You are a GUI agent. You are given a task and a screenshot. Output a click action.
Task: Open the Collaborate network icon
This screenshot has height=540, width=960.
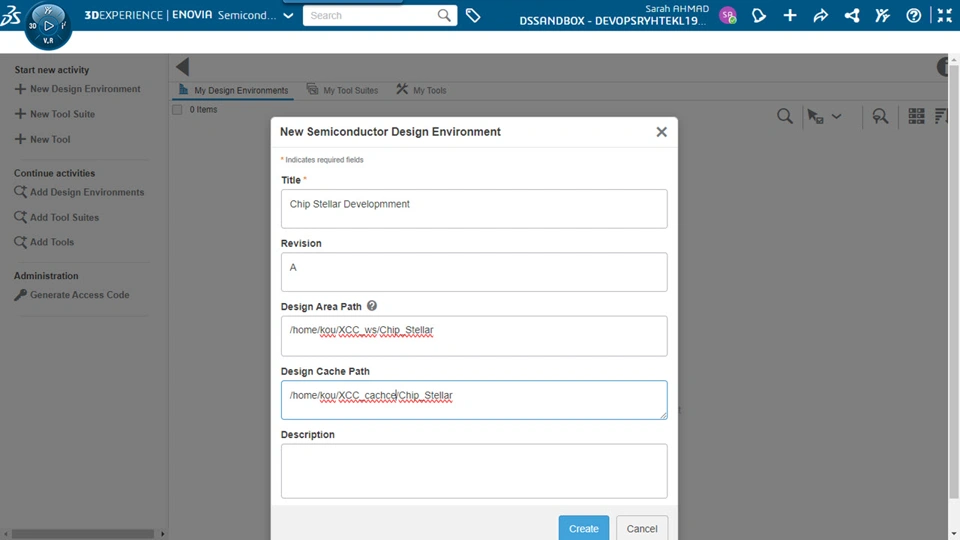(x=852, y=15)
